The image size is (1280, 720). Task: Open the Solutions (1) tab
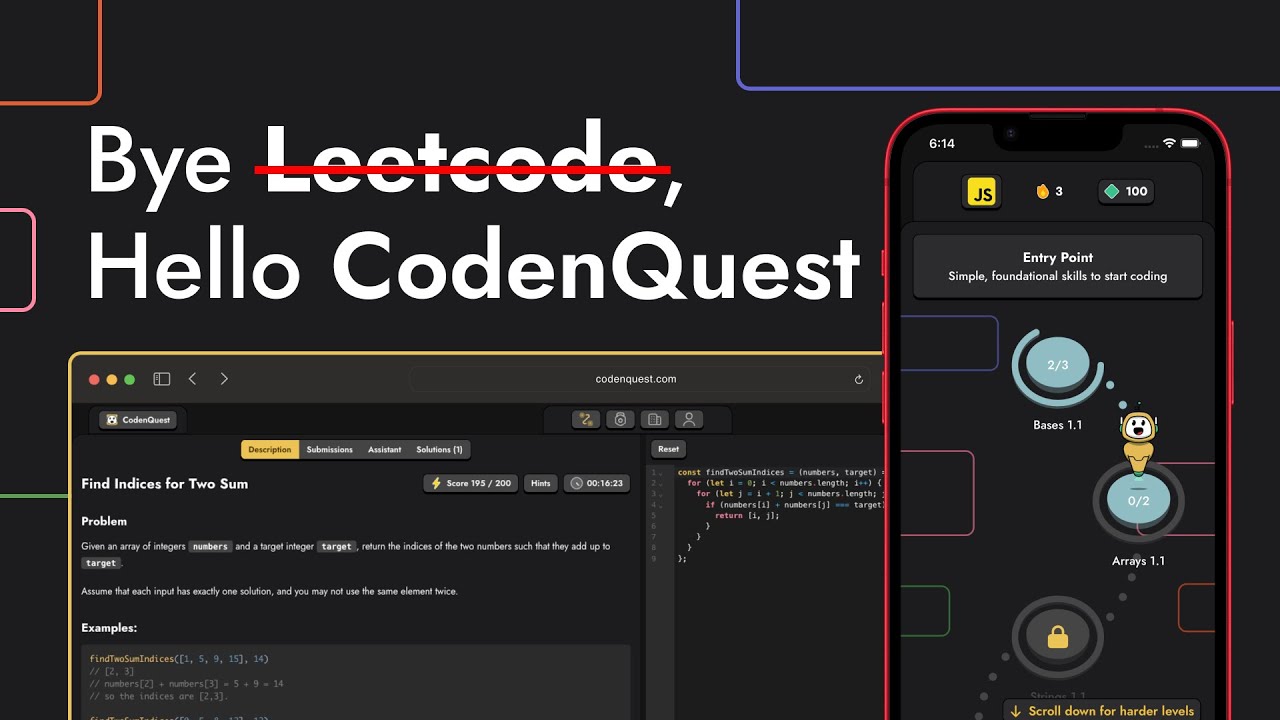pos(440,450)
